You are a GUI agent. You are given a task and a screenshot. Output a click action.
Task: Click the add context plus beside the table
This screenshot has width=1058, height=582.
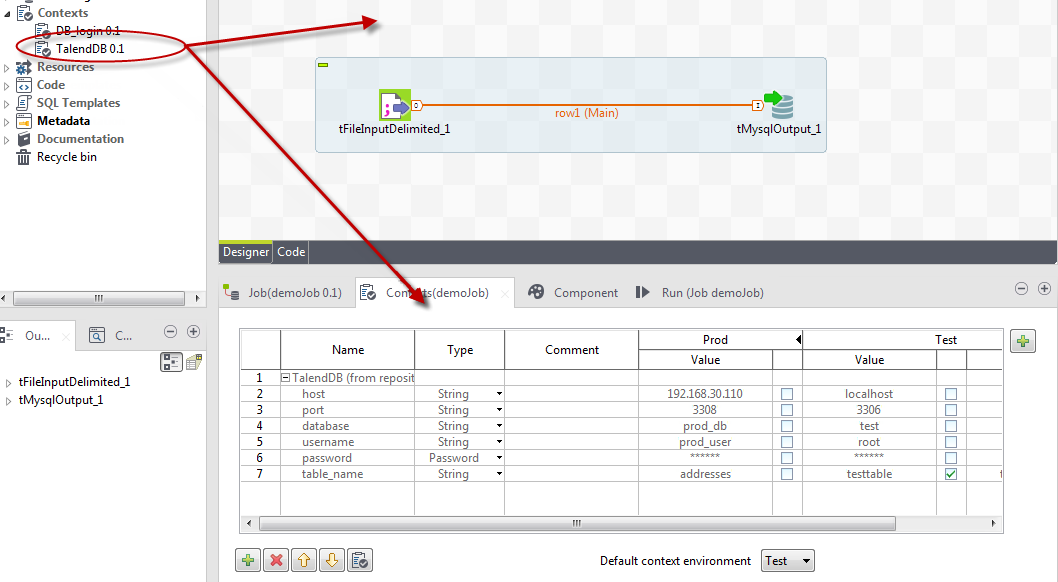pyautogui.click(x=1022, y=342)
